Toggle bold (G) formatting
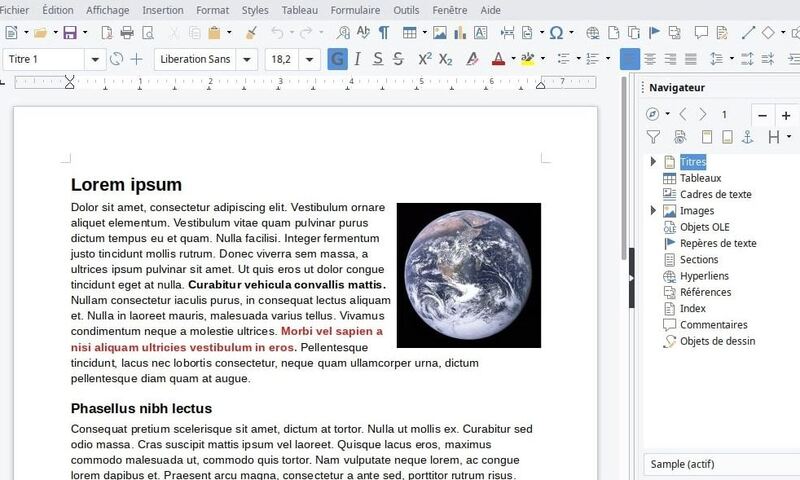Viewport: 800px width, 480px height. (337, 59)
